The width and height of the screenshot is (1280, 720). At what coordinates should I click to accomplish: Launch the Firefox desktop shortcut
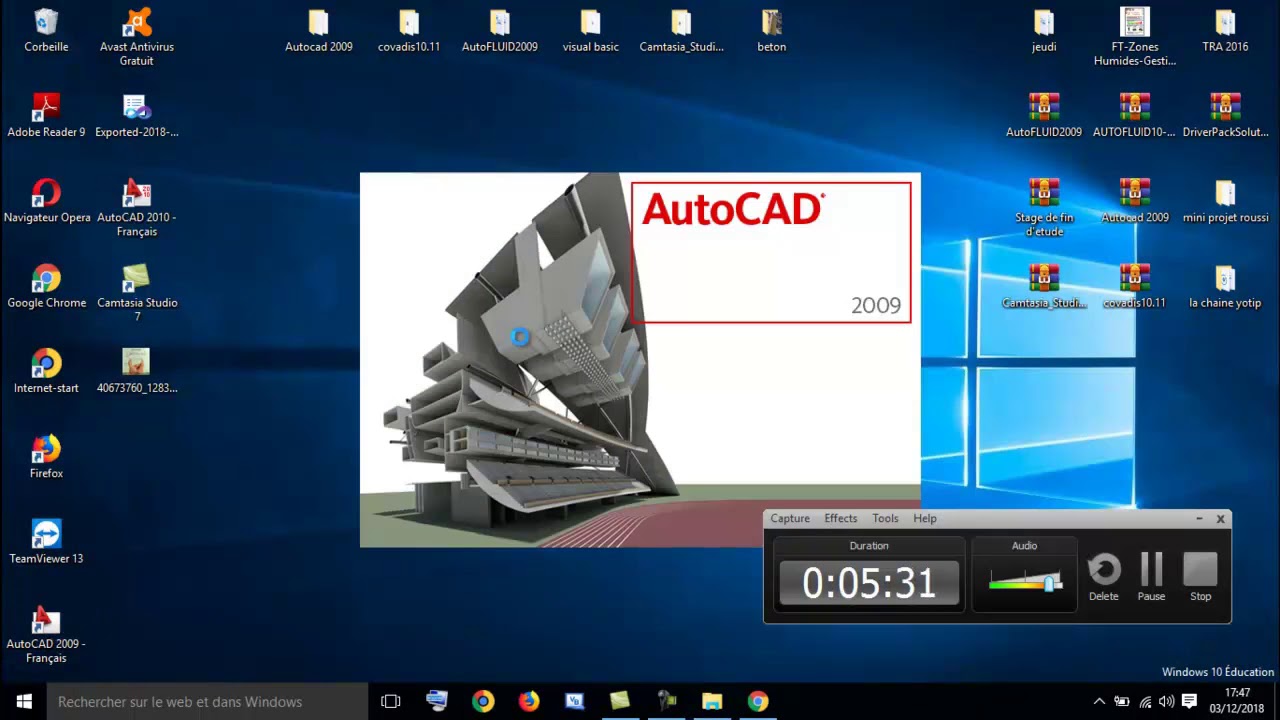tap(46, 456)
